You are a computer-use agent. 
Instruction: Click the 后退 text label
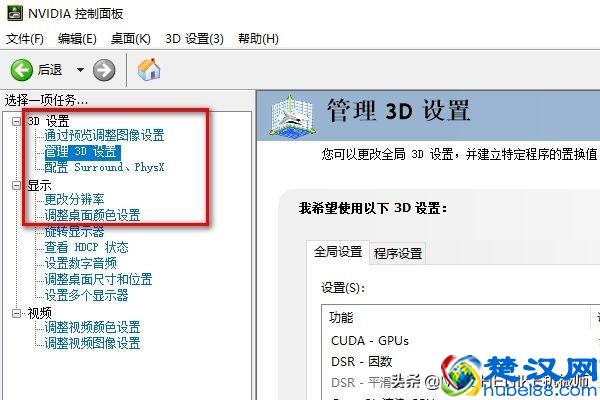(x=50, y=70)
